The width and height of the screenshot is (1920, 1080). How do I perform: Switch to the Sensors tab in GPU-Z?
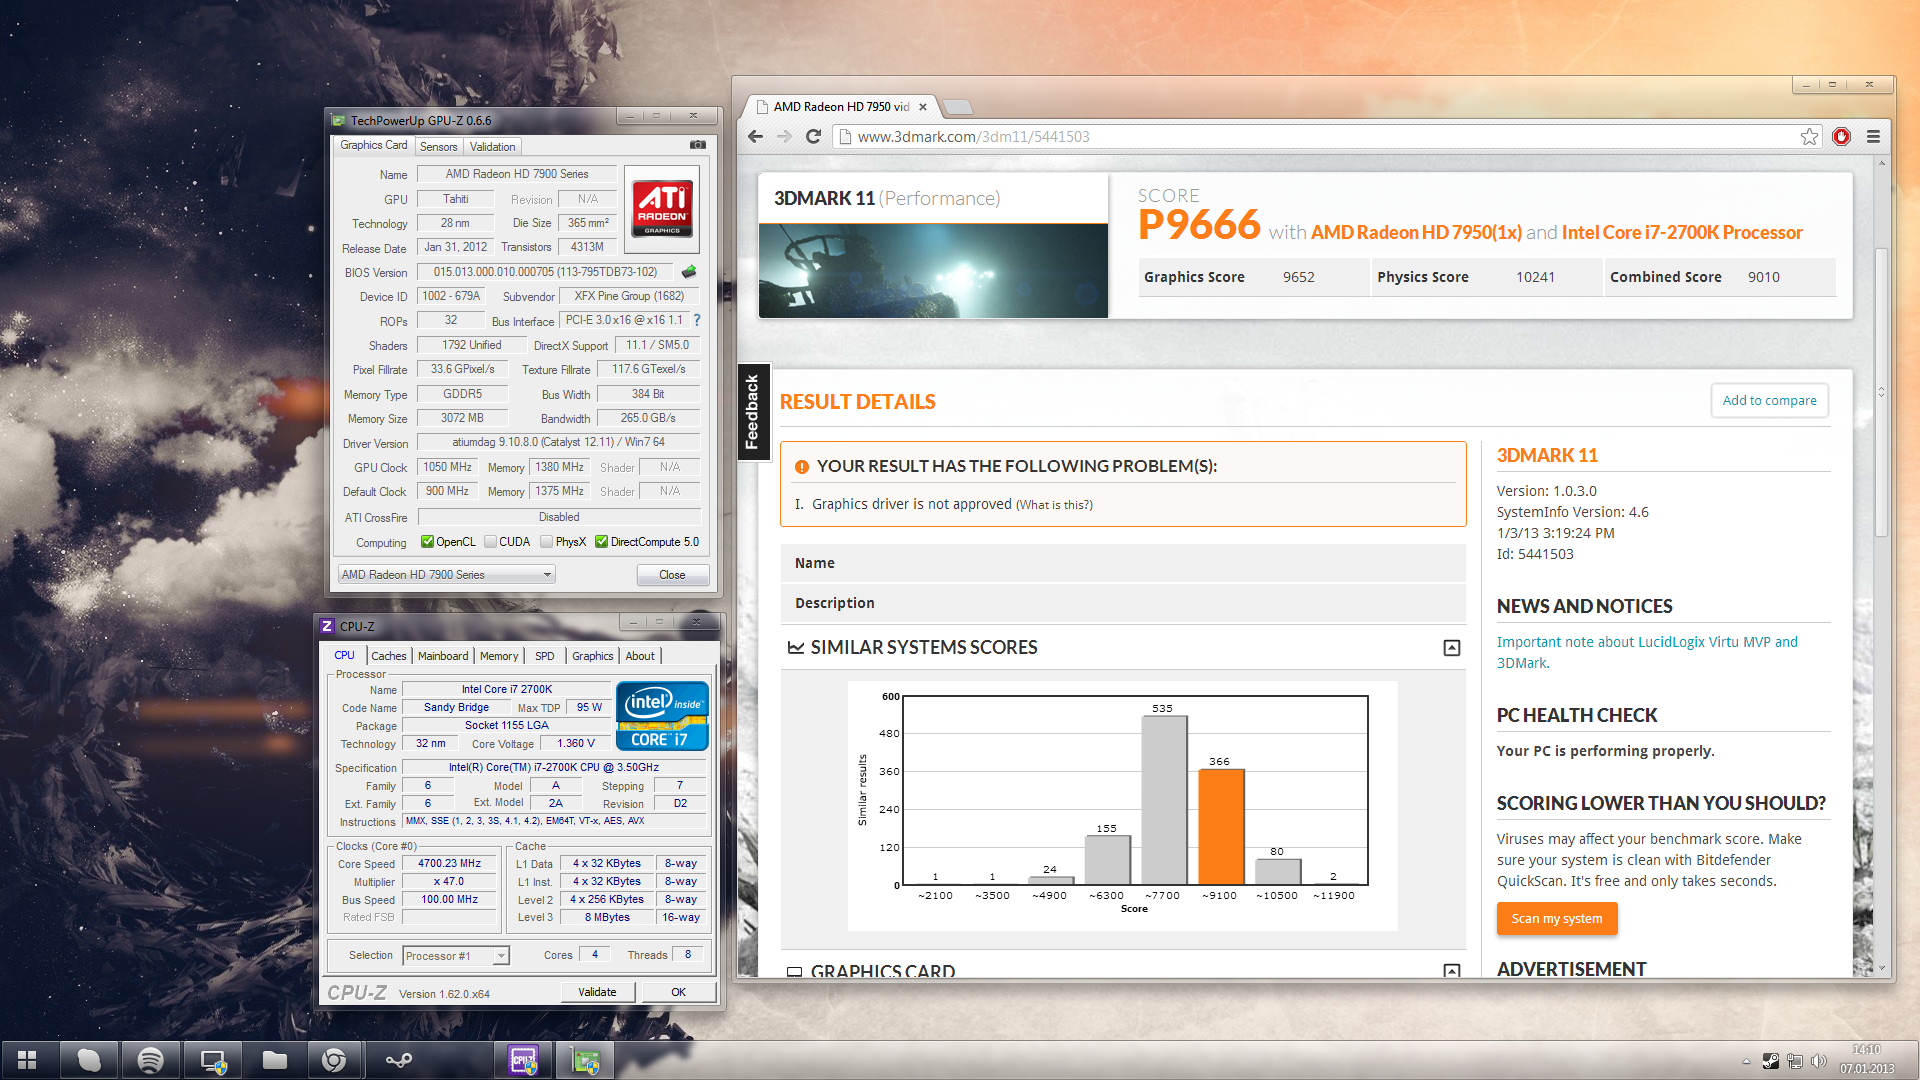438,146
